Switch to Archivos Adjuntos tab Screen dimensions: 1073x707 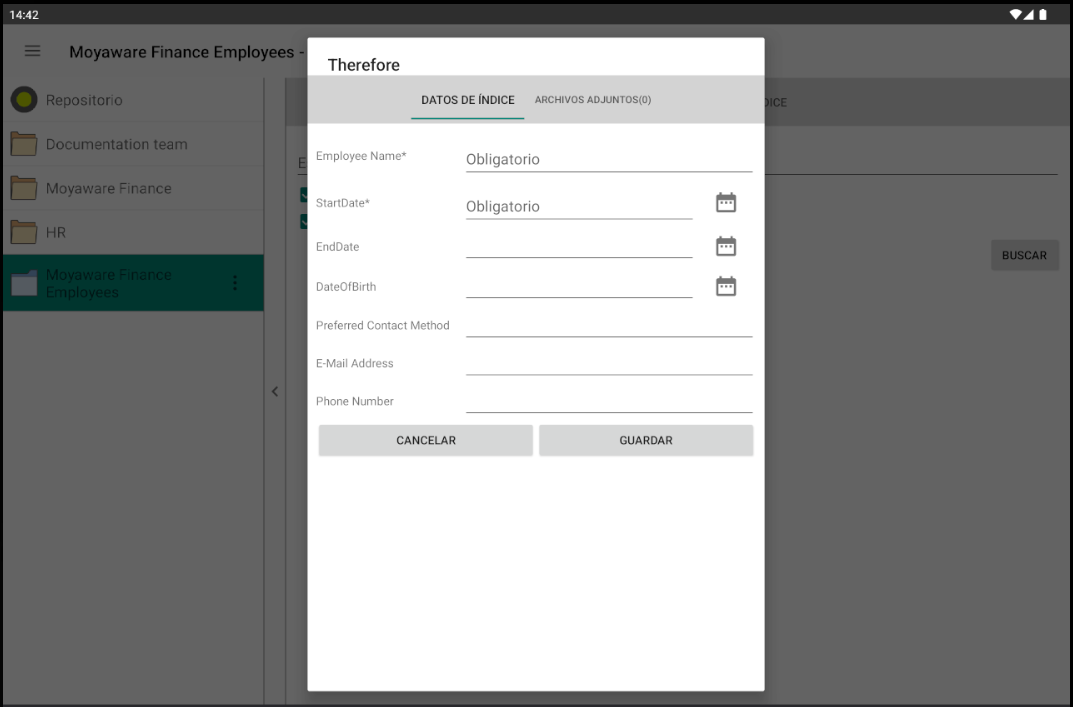[x=592, y=100]
